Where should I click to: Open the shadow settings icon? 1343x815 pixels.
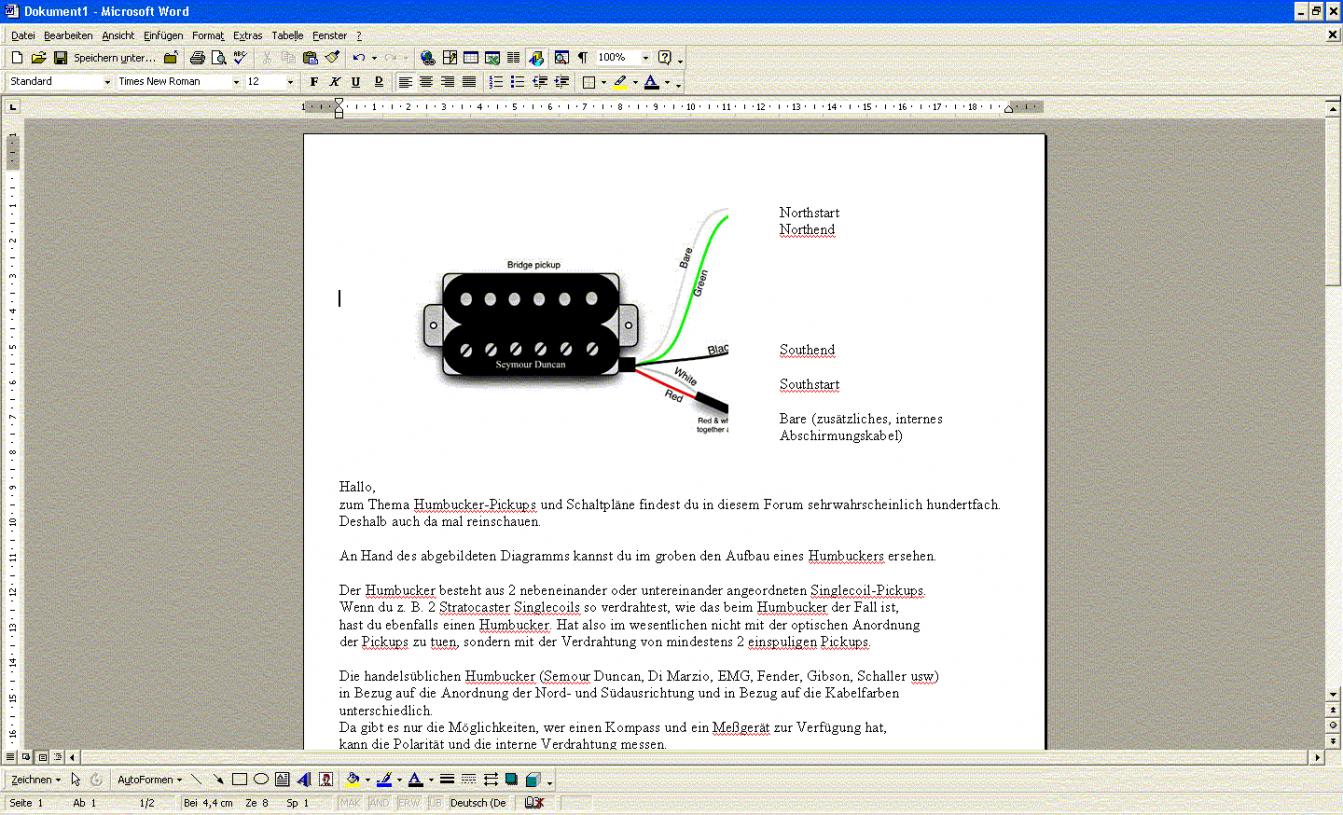(511, 779)
